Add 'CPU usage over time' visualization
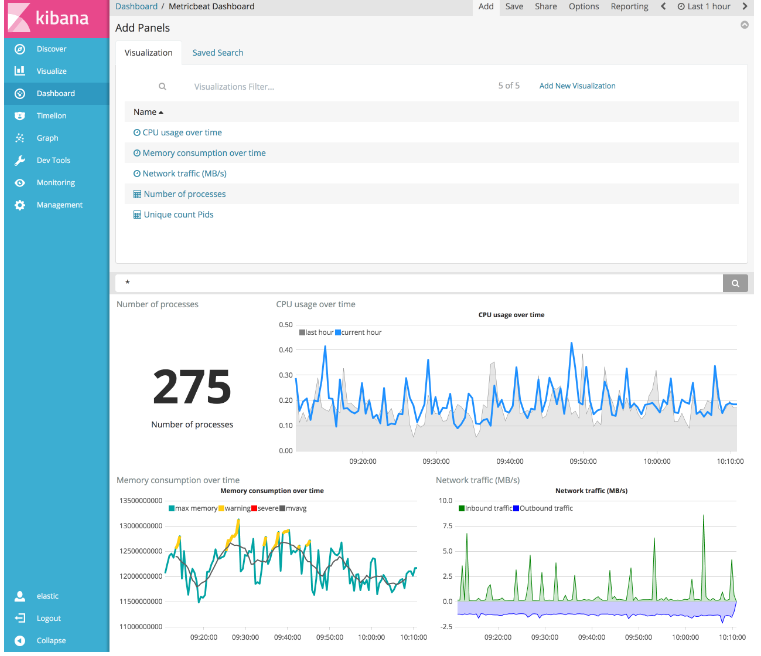 (x=182, y=132)
